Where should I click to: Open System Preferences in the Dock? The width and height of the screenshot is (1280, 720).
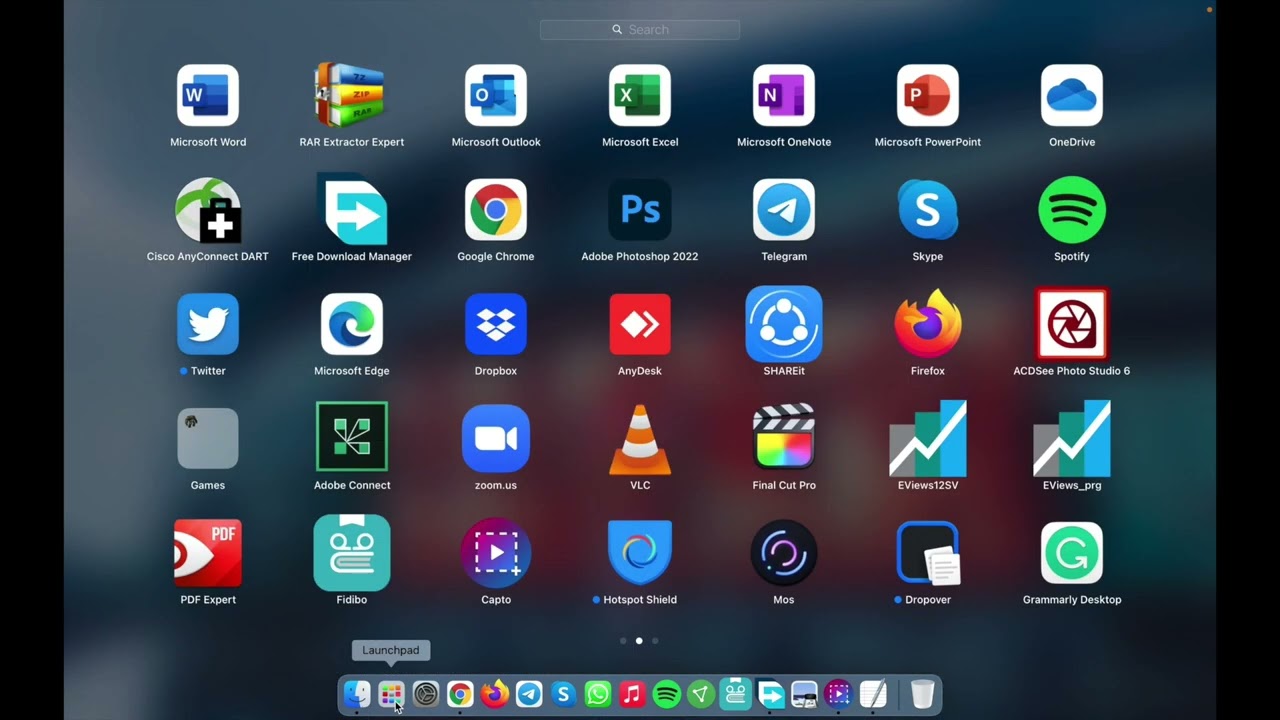pyautogui.click(x=426, y=694)
